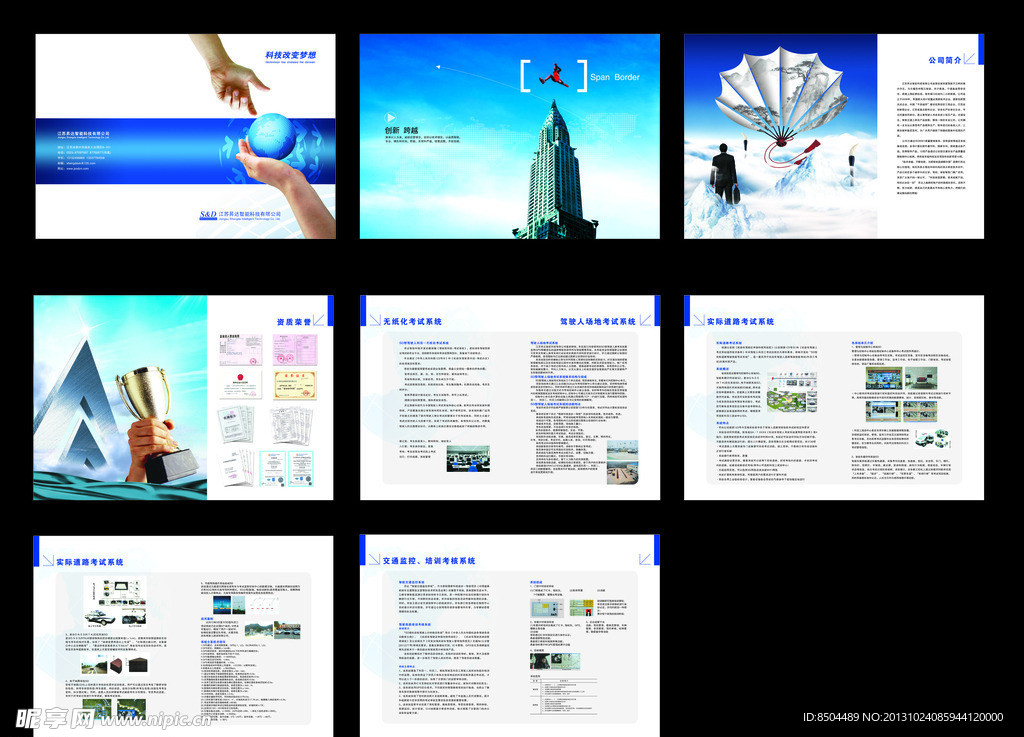Click the Span Border text label
Viewport: 1024px width, 737px height.
click(614, 77)
